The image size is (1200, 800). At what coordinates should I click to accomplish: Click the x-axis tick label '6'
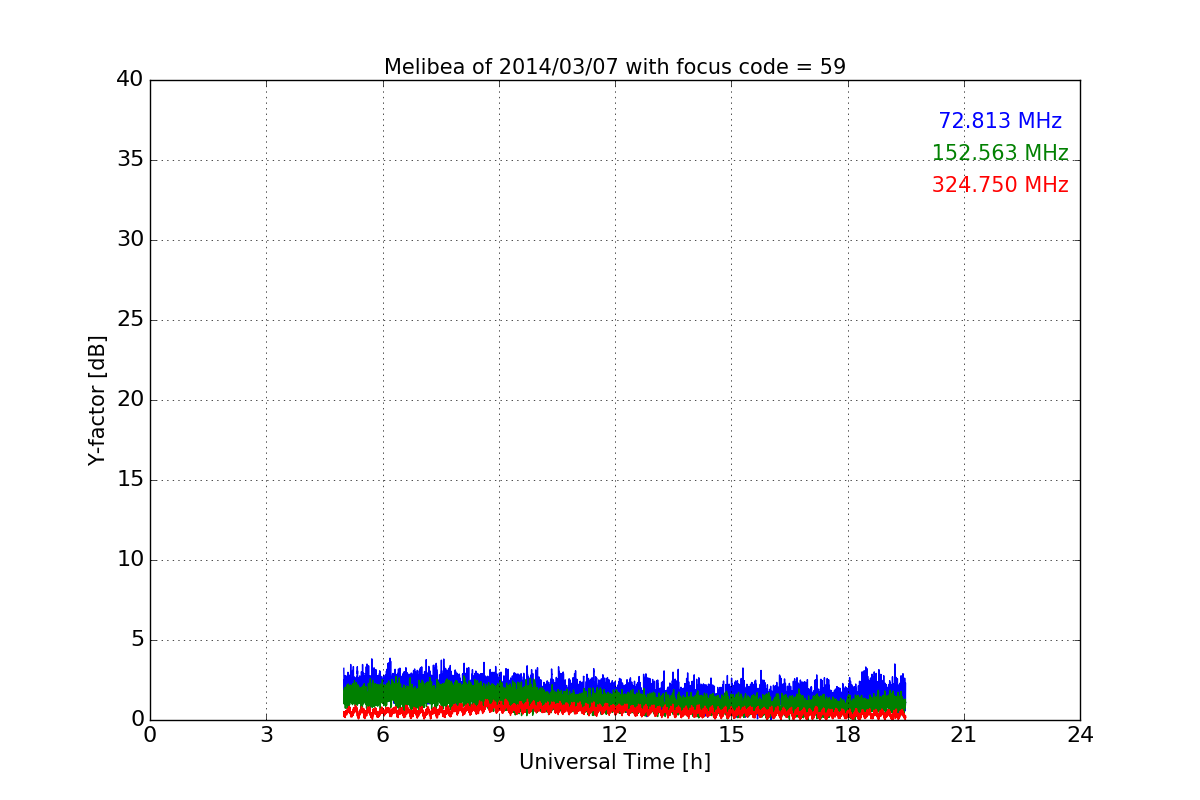[382, 734]
